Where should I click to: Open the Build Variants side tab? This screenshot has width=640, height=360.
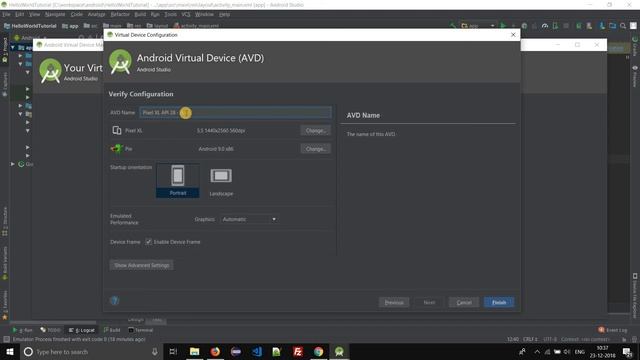click(x=5, y=263)
